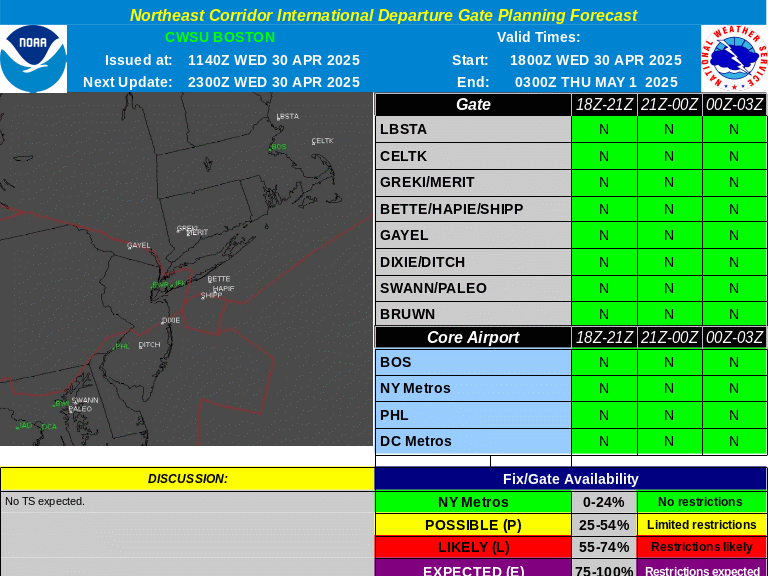Screen dimensions: 768x576
Task: Click 00Z-03Z header in Gate table
Action: coord(734,104)
